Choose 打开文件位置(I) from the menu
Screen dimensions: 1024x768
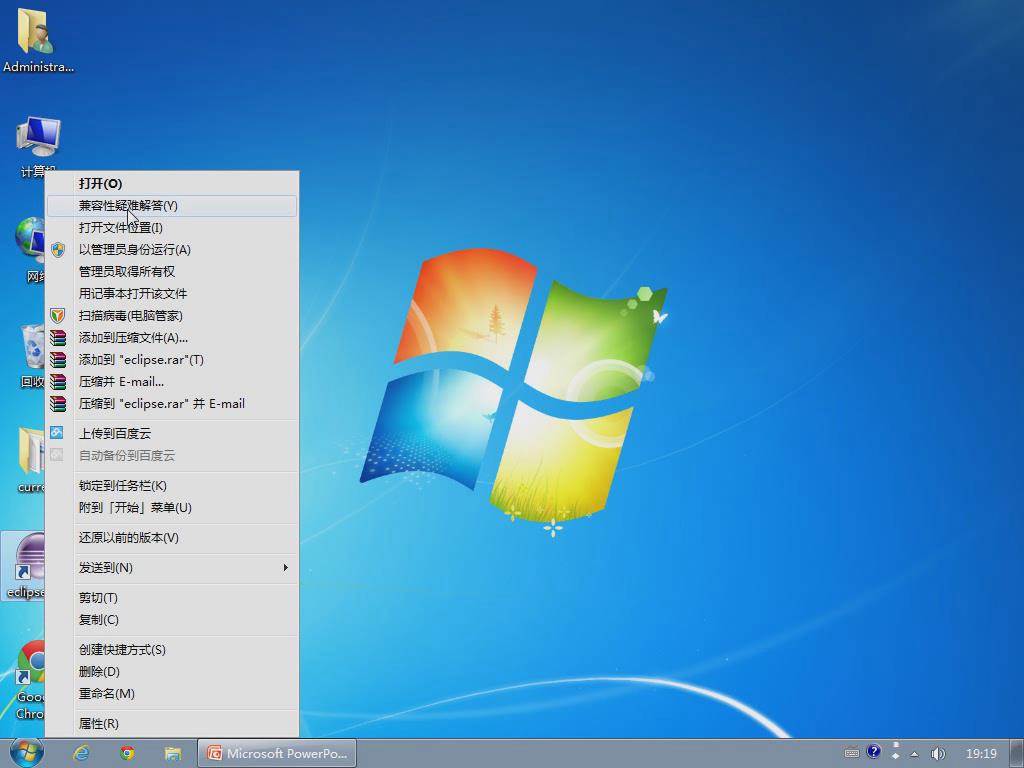[x=172, y=227]
